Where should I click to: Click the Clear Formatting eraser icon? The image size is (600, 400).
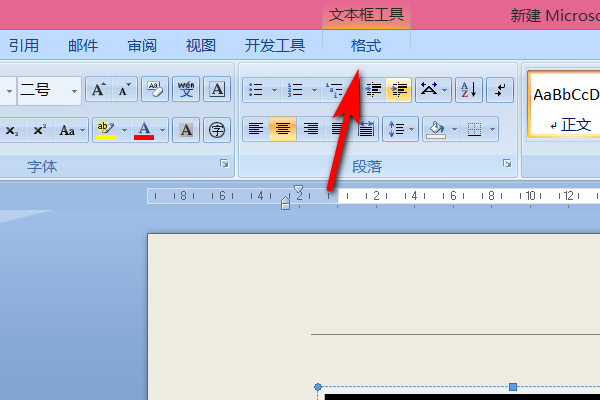click(x=155, y=90)
